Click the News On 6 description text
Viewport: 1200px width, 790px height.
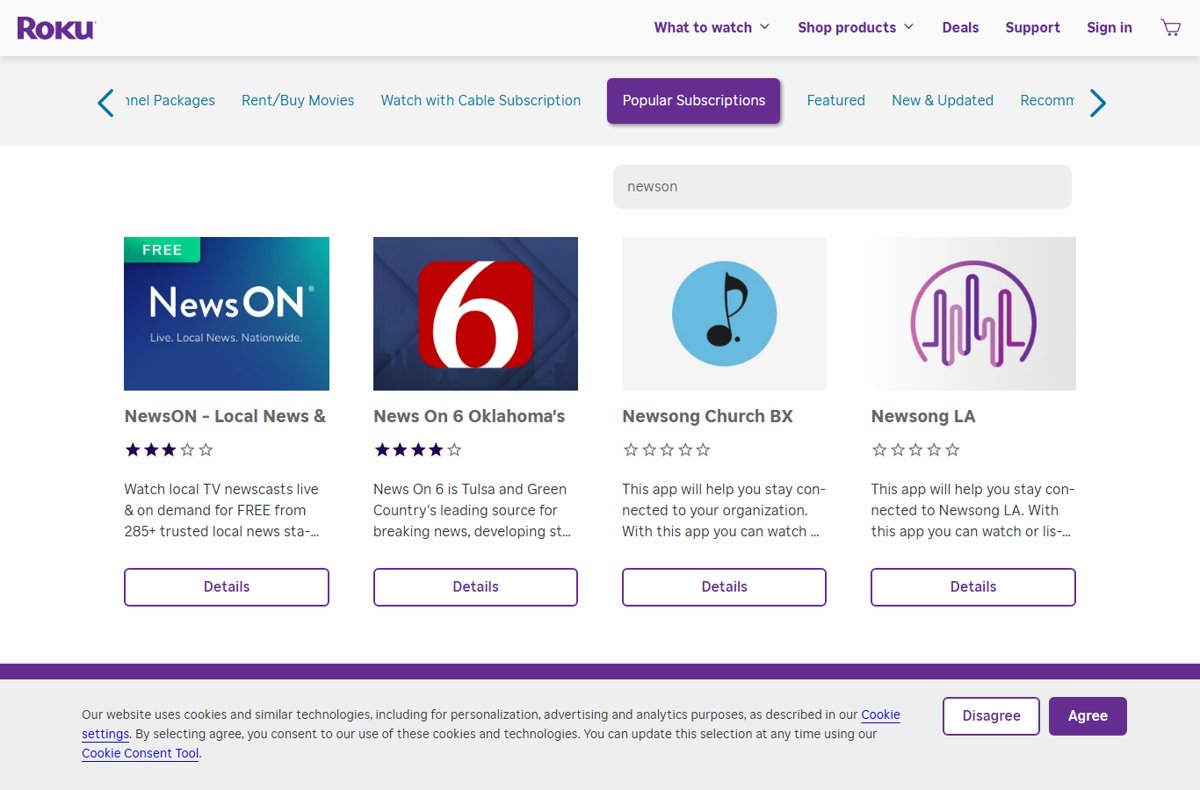click(472, 510)
